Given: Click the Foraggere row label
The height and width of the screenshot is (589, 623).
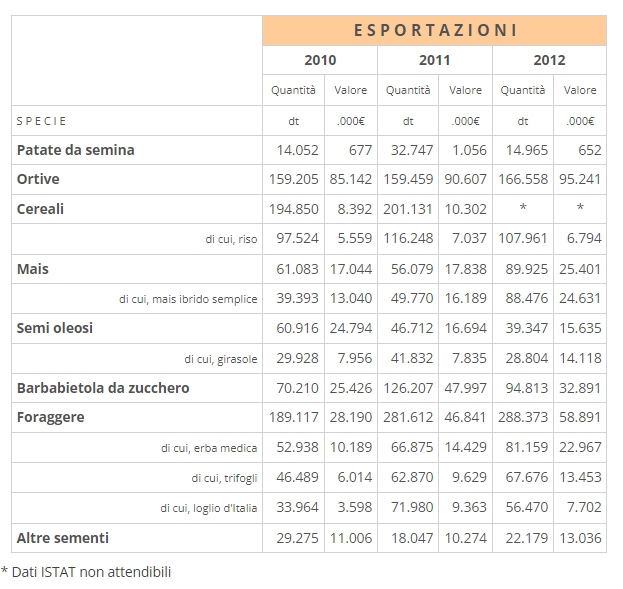Looking at the screenshot, I should click(x=51, y=417).
